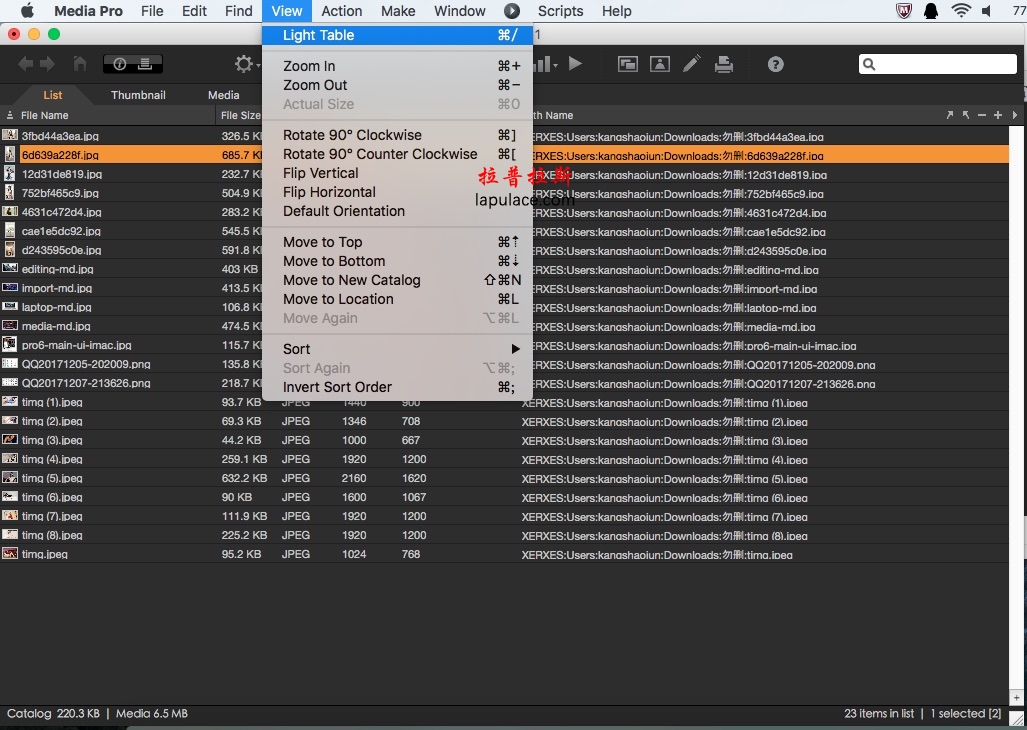Go forward with the right arrow toolbar icon
Viewport: 1027px width, 730px height.
47,64
